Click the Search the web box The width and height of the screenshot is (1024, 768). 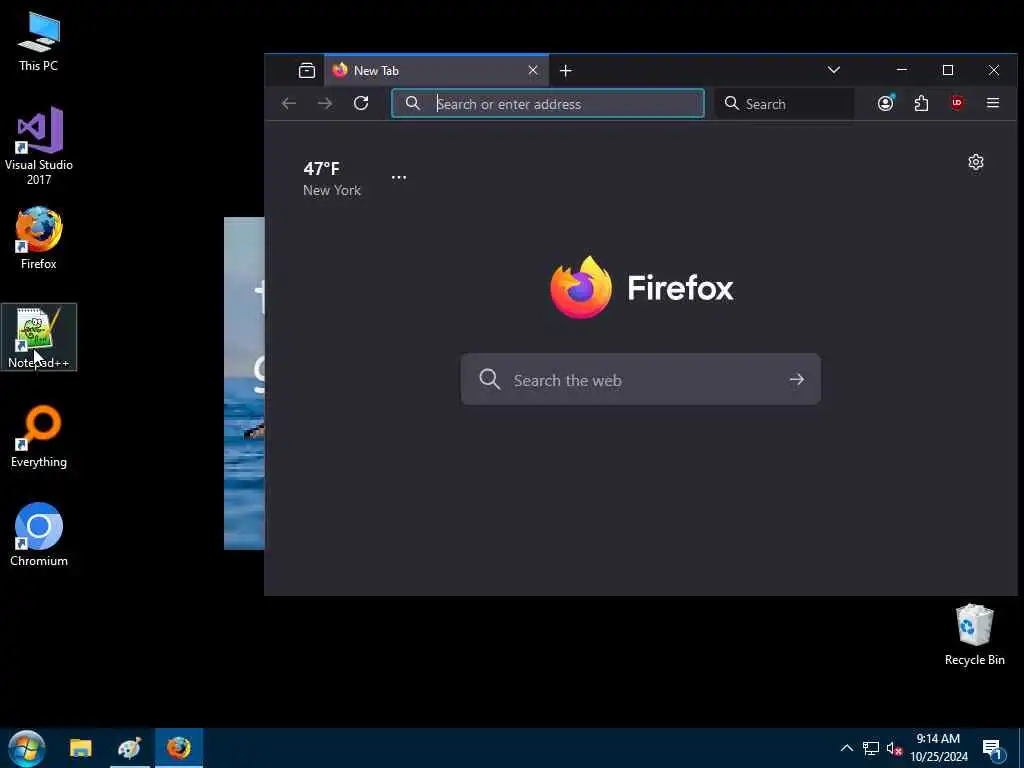click(x=641, y=379)
